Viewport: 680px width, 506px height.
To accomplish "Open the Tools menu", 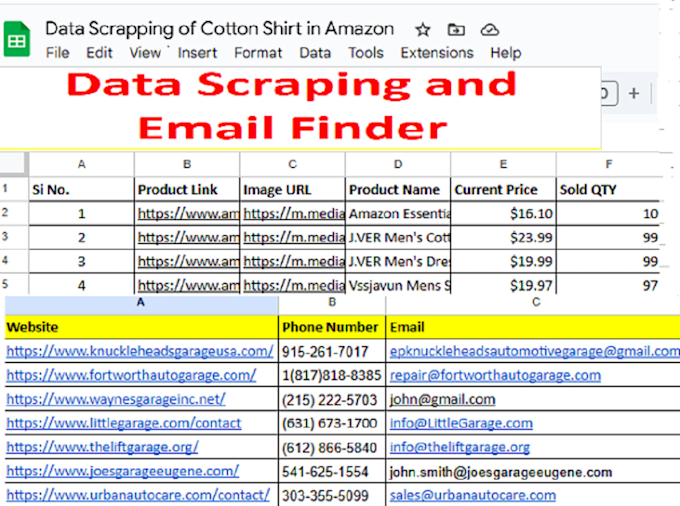I will click(x=366, y=53).
